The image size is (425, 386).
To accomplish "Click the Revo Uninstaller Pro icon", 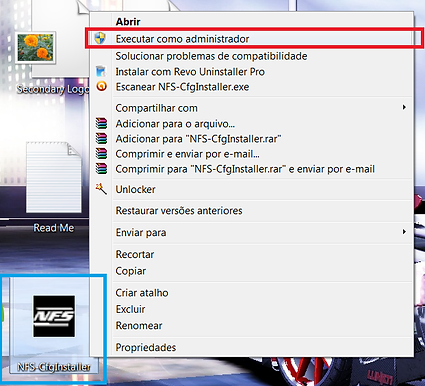I will click(x=101, y=71).
